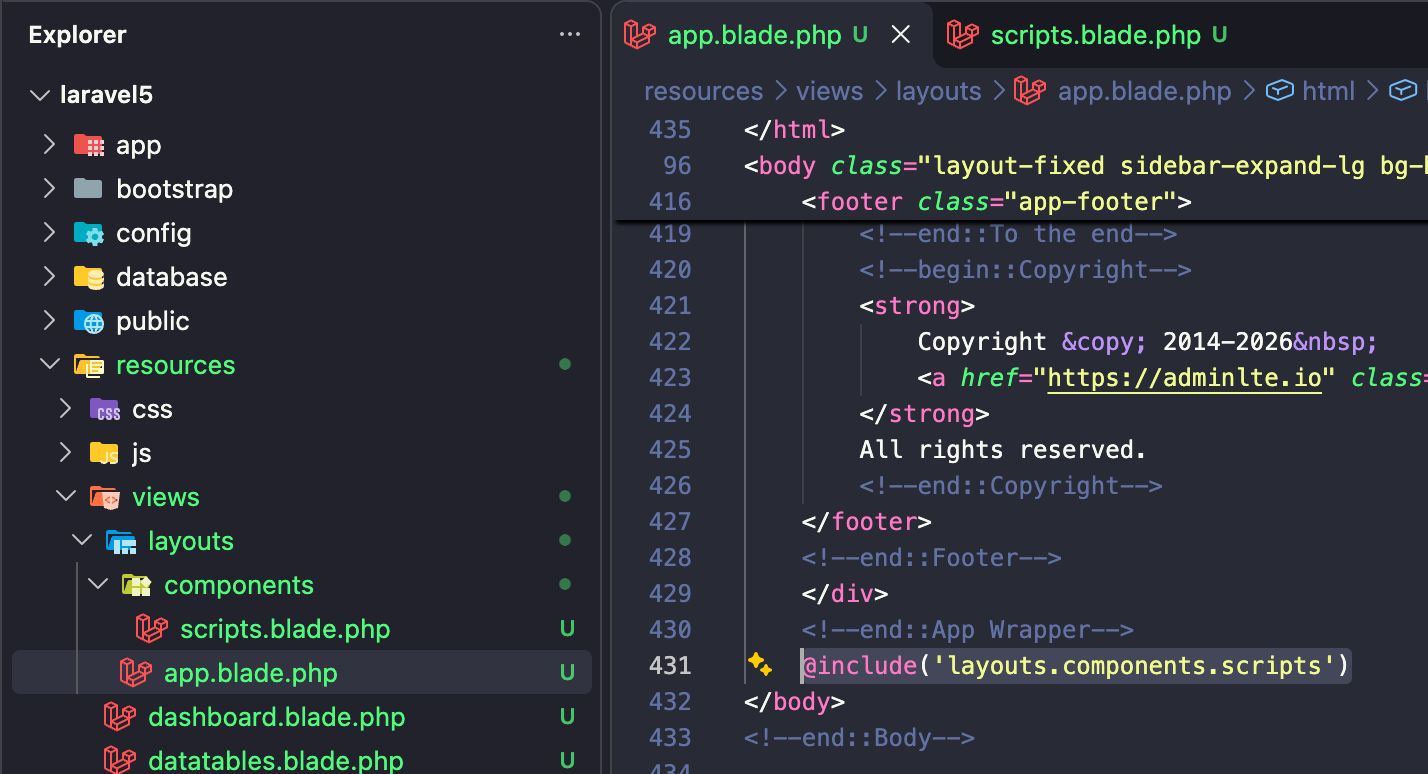Screen dimensions: 1428x774
Task: Collapse the laravel5 root folder
Action: click(40, 96)
